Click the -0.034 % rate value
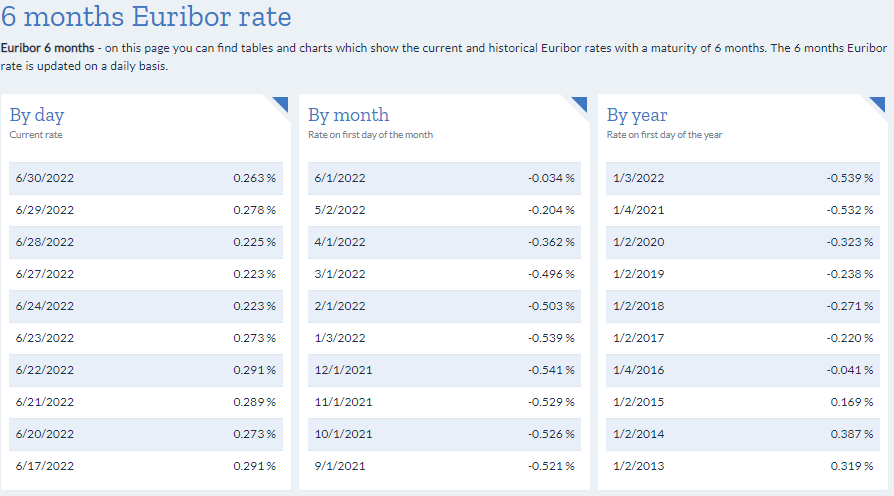Image resolution: width=894 pixels, height=496 pixels. pos(551,178)
